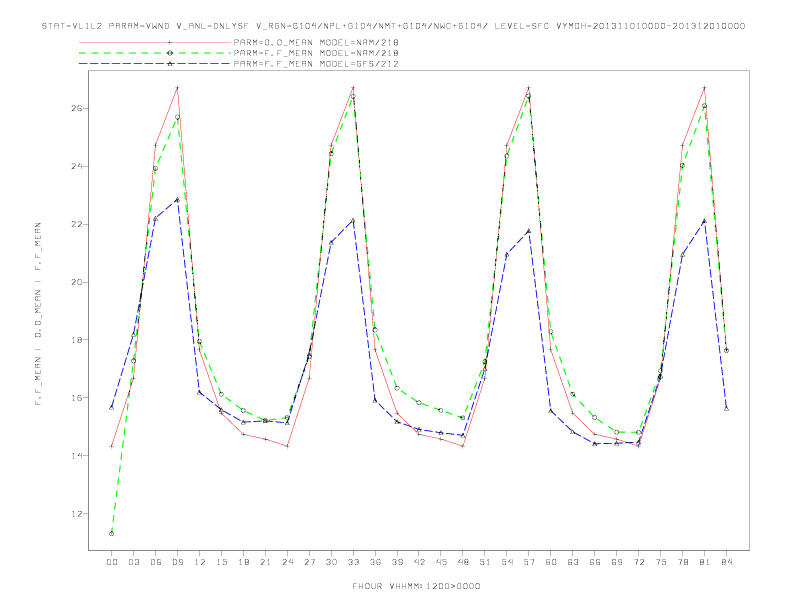
Task: Click x-axis forecast hour label 30
Action: (x=331, y=562)
